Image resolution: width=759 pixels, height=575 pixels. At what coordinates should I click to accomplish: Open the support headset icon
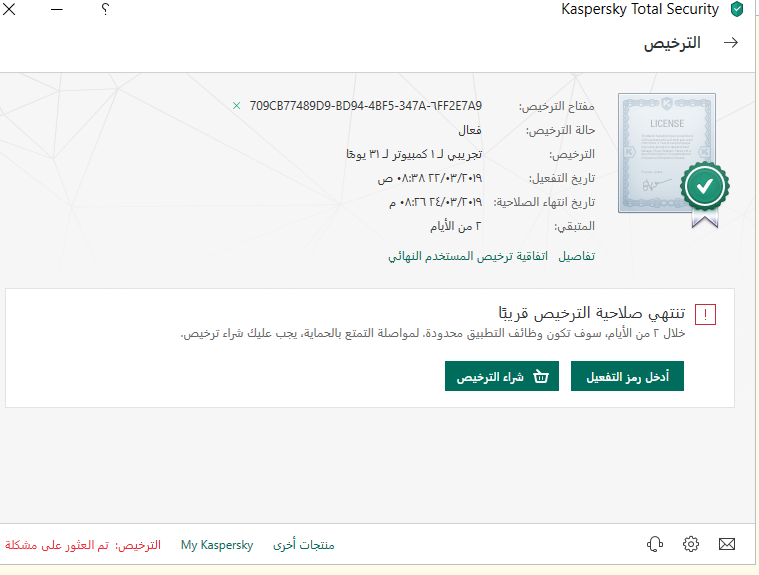coord(655,544)
